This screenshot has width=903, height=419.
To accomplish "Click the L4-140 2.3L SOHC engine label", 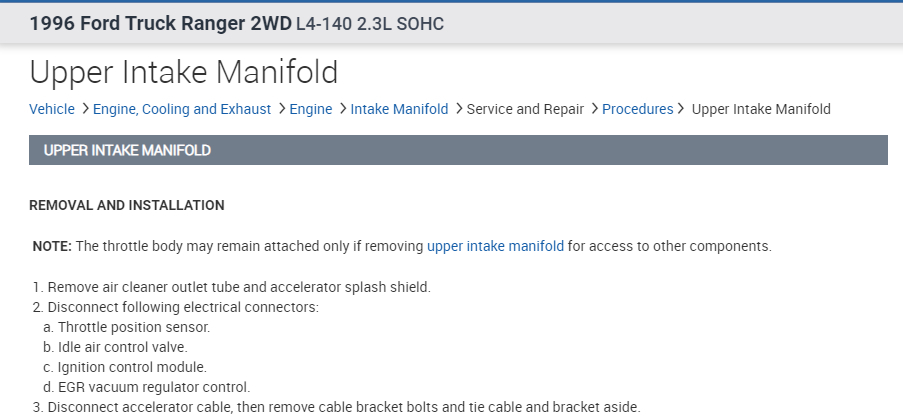I will point(370,24).
